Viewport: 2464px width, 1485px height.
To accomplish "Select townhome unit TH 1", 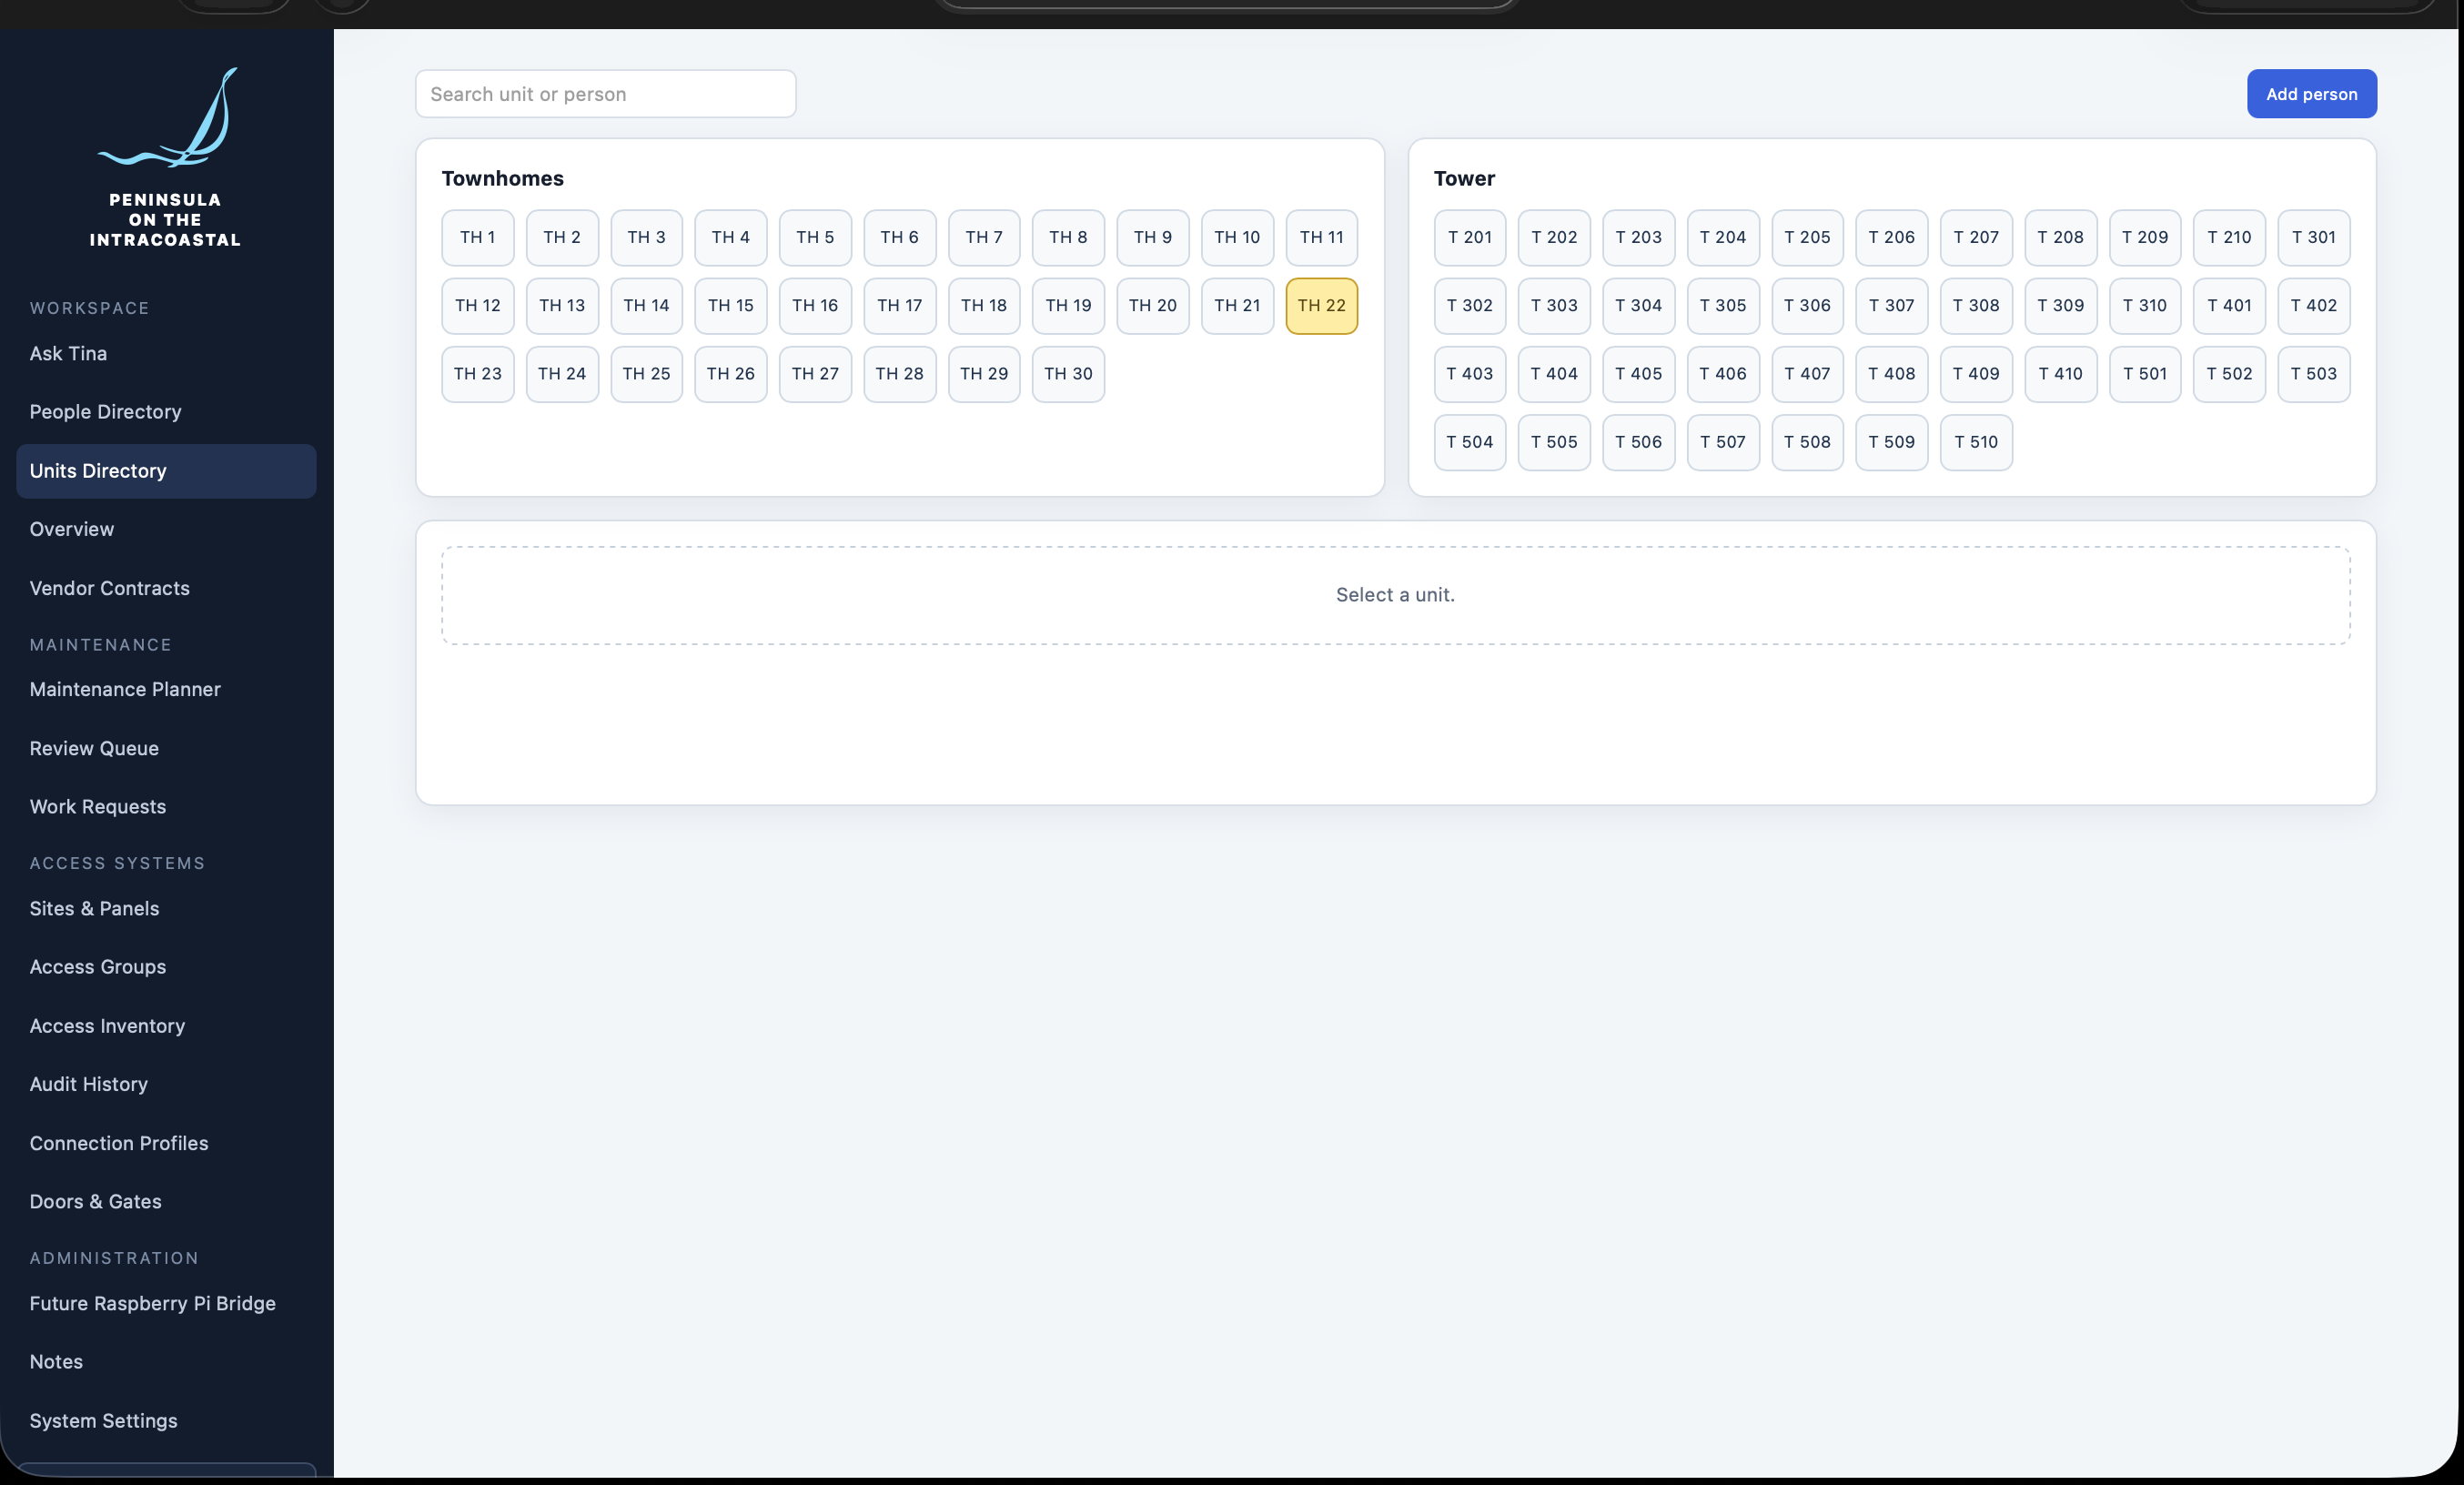I will tap(477, 237).
